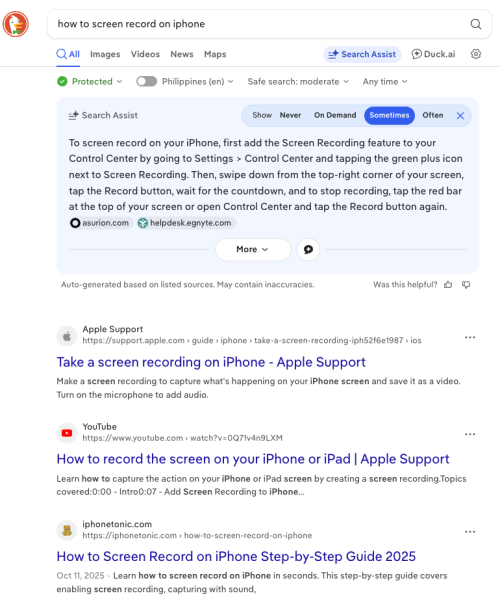Screen dimensions: 500x600
Task: Select the Never option for Search Assist
Action: (x=290, y=115)
